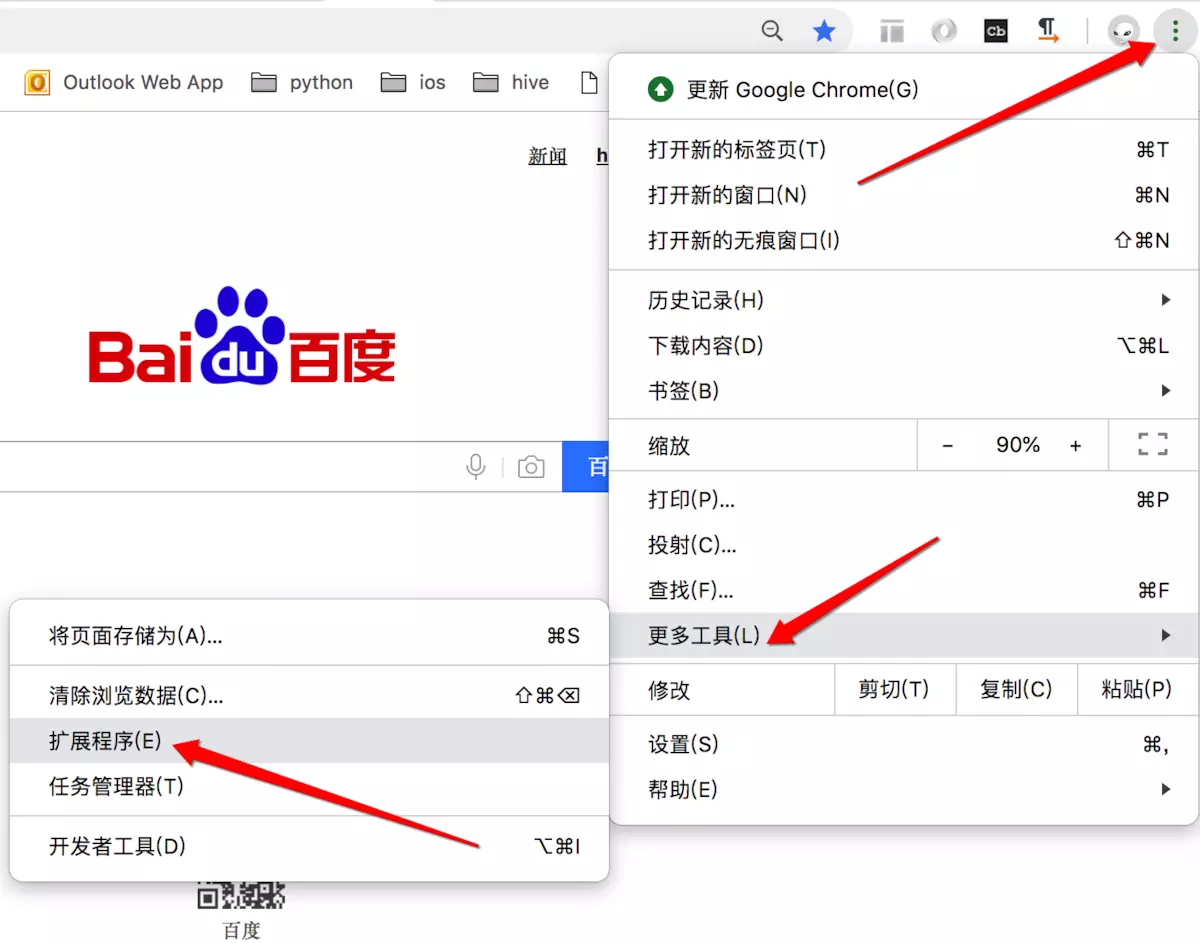Click the blue bookmark star icon
This screenshot has height=943, width=1200.
(824, 31)
